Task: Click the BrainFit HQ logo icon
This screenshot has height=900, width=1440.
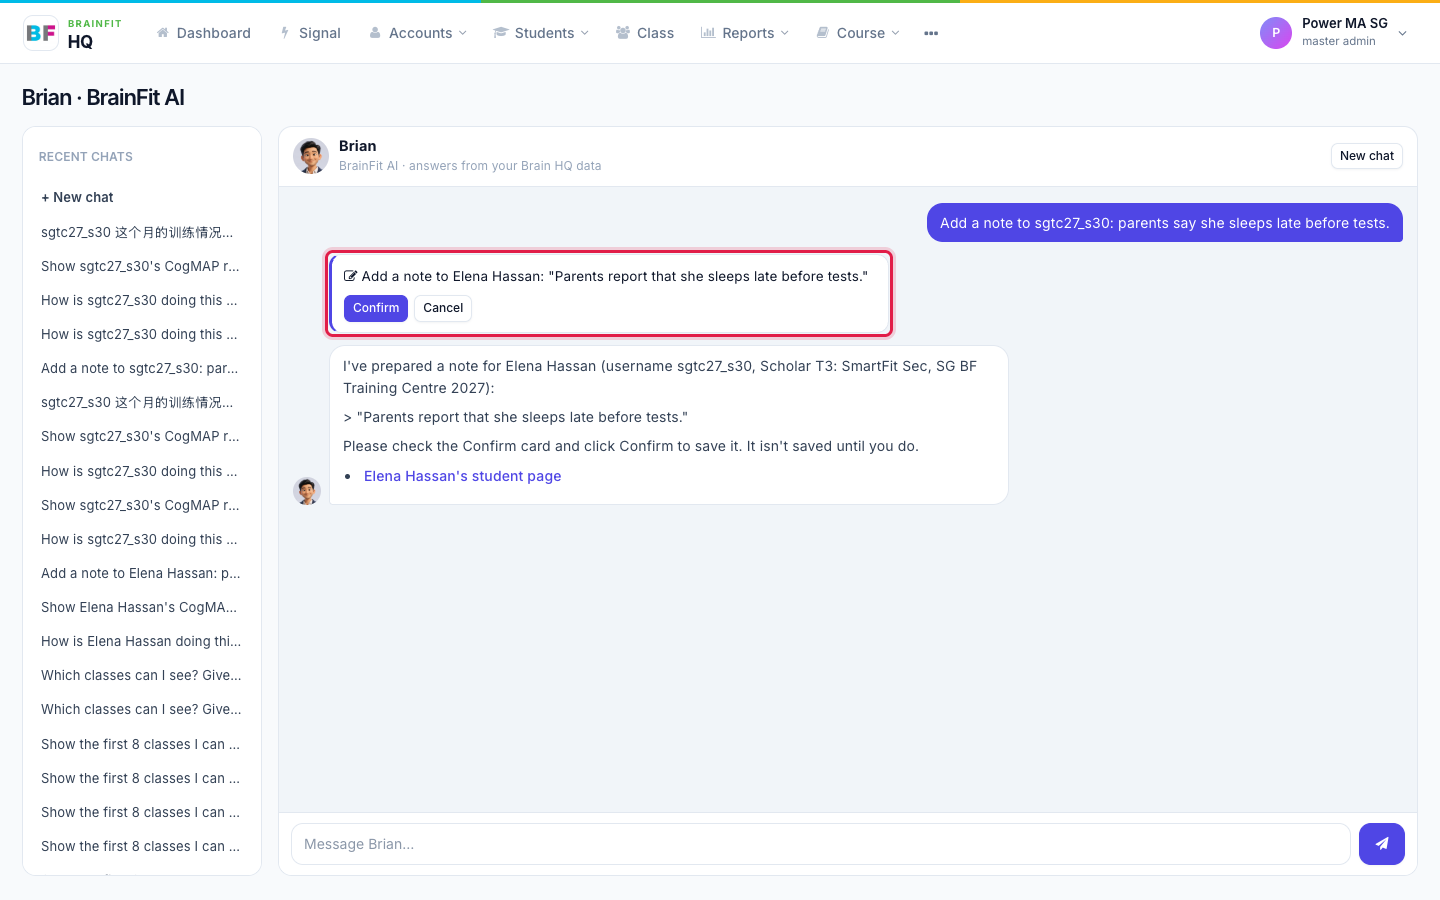Action: point(41,33)
